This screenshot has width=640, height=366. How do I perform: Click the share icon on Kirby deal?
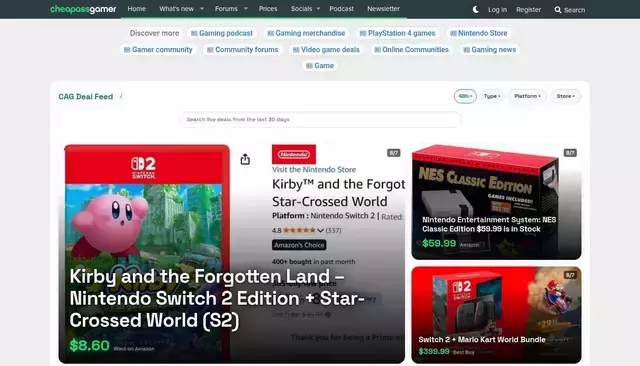(x=245, y=159)
